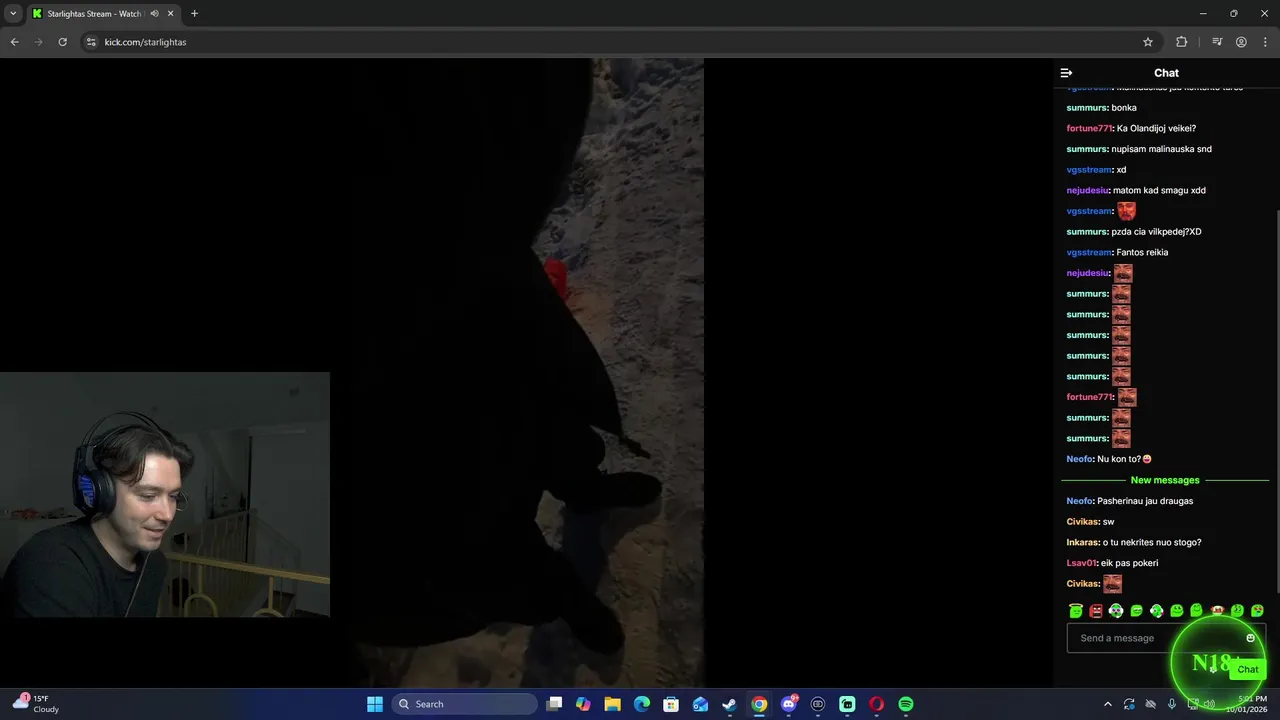
Task: Select message 'eik pas pokeri'
Action: pos(1129,563)
